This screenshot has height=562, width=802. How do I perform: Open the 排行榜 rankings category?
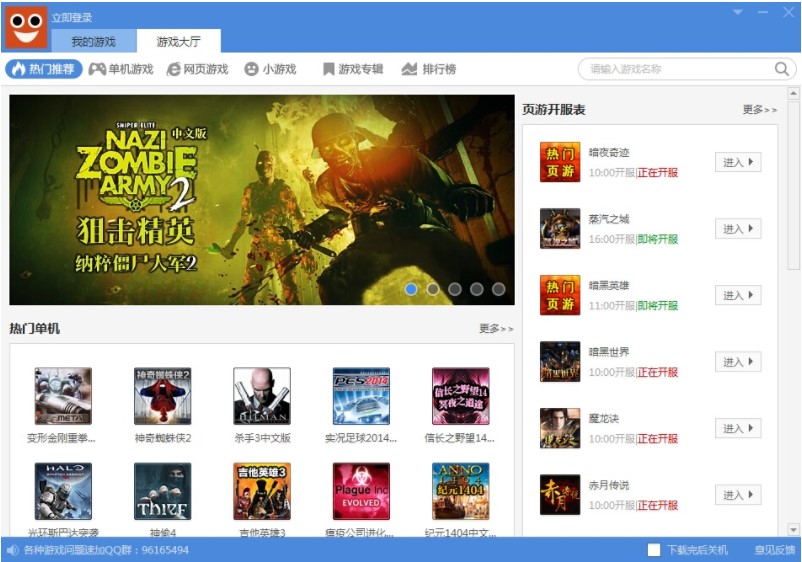(x=429, y=69)
